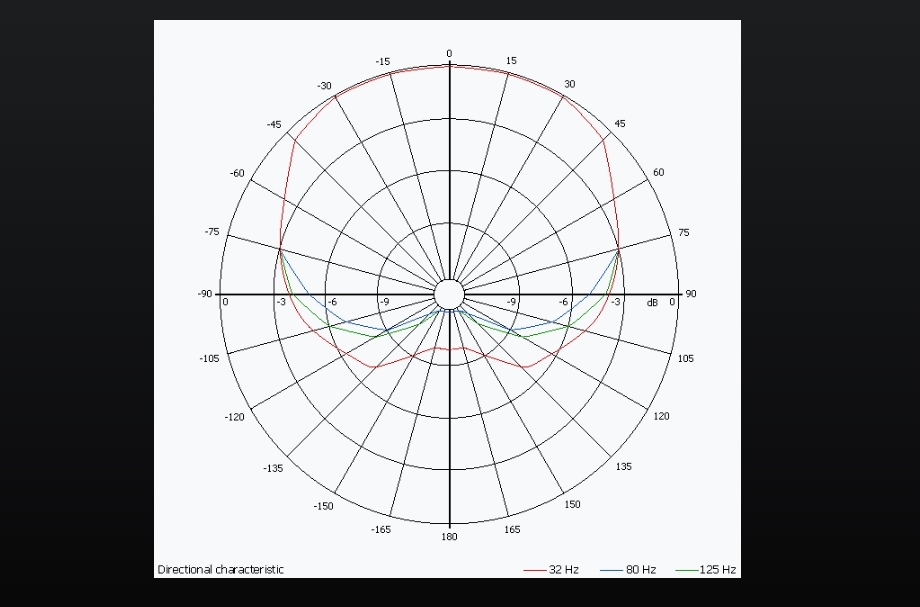Click the -90 degree label on left
Screen dimensions: 920x607
(205, 294)
